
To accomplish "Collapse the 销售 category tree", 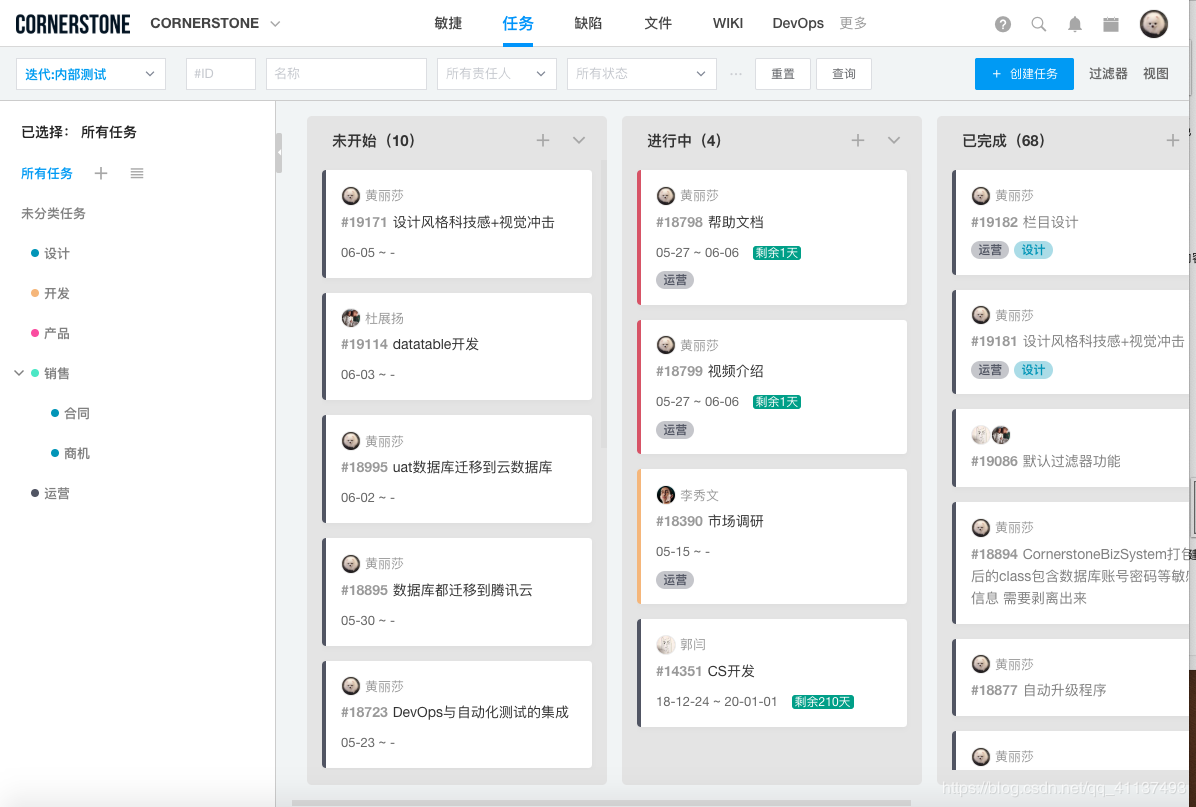I will (19, 373).
